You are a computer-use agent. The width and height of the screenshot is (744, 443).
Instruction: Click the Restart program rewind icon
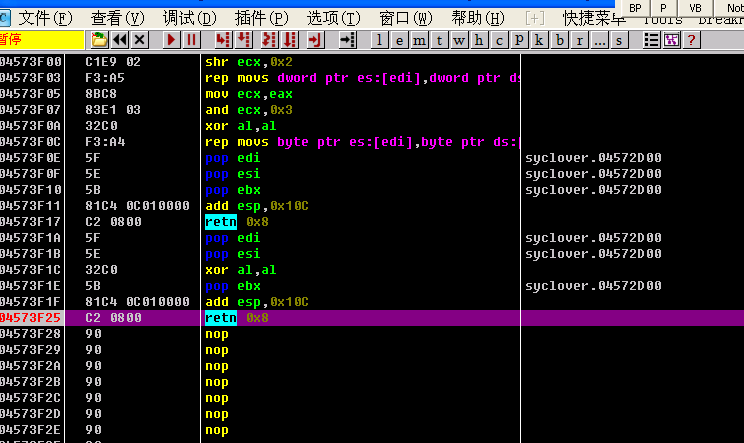(x=119, y=39)
